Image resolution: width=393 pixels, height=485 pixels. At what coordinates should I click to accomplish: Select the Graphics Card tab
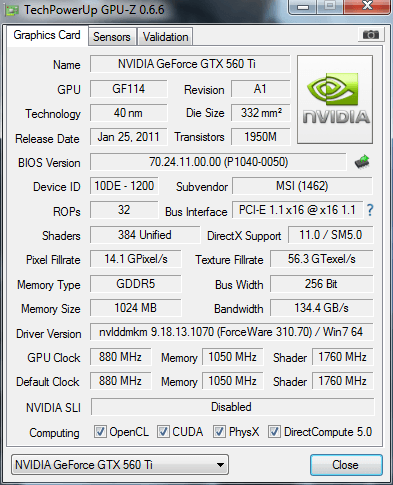click(47, 35)
